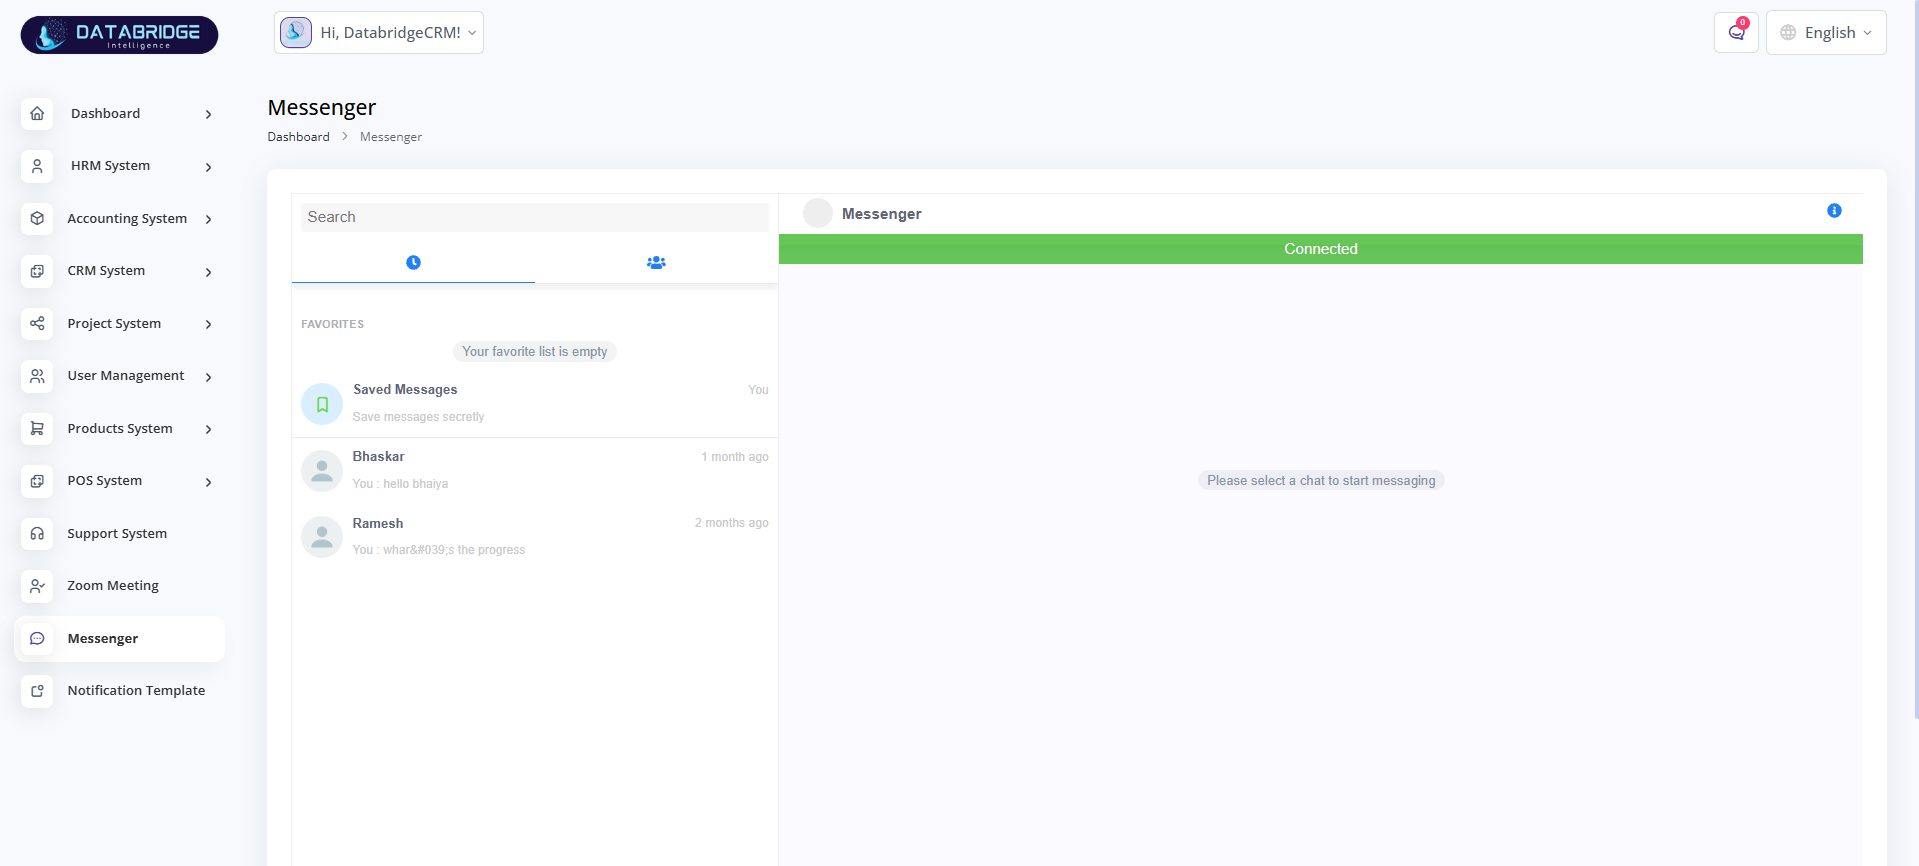Open the Saved Messages conversation
Image resolution: width=1919 pixels, height=866 pixels.
tap(535, 404)
